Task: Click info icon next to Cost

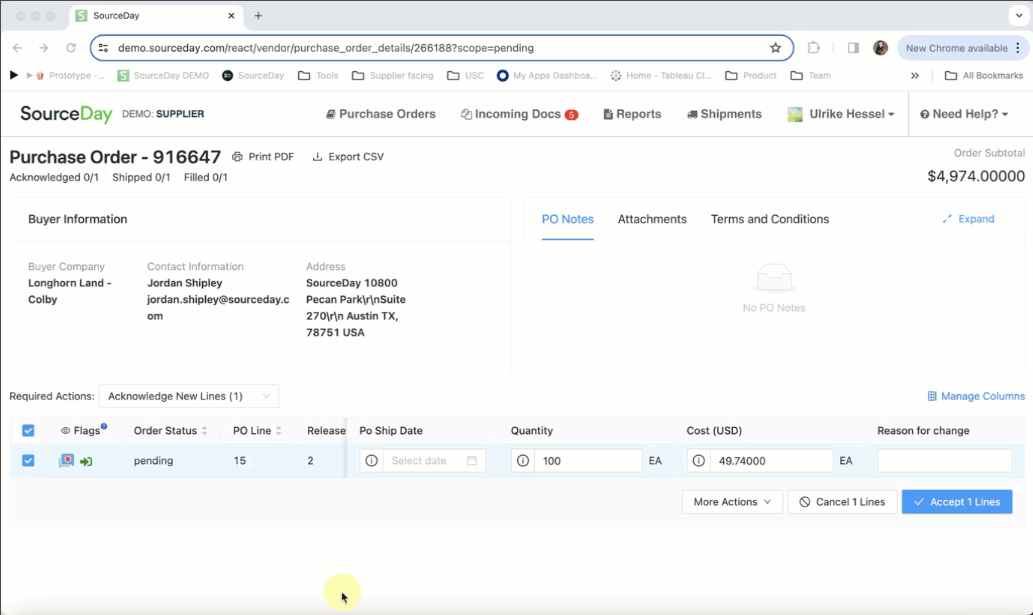Action: [x=698, y=460]
